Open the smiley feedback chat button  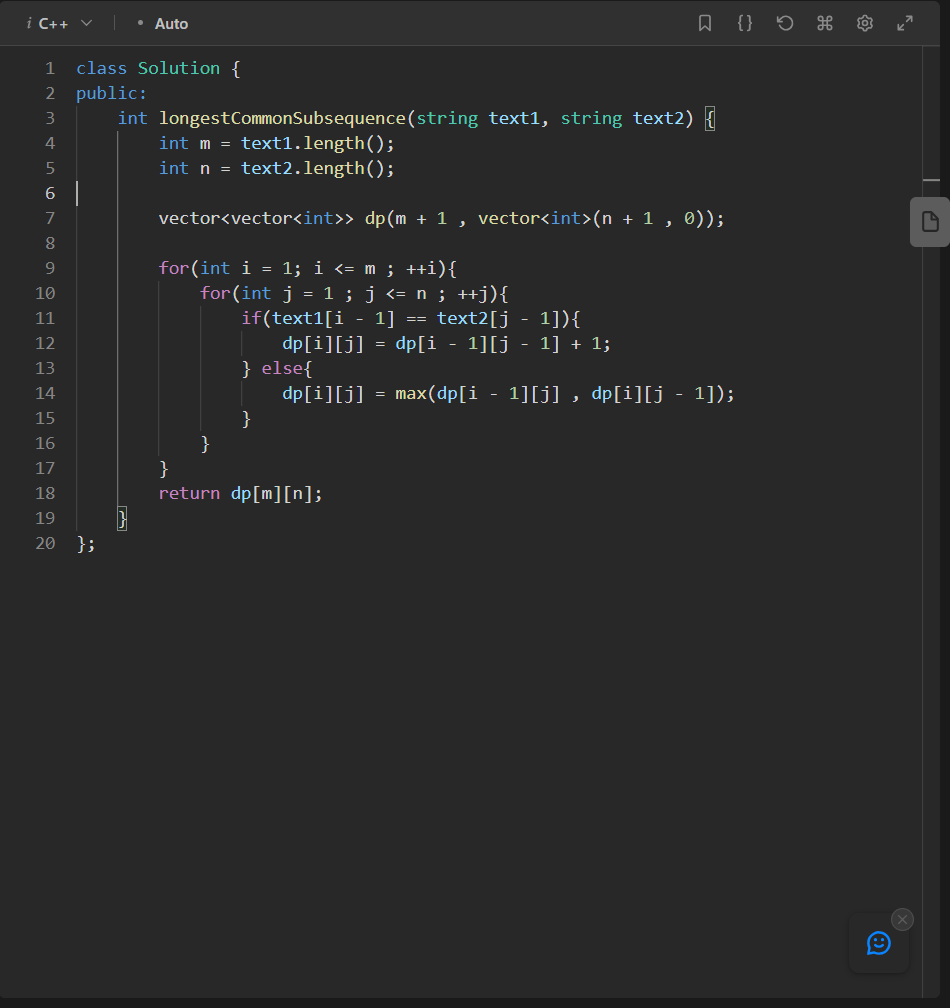pyautogui.click(x=878, y=943)
